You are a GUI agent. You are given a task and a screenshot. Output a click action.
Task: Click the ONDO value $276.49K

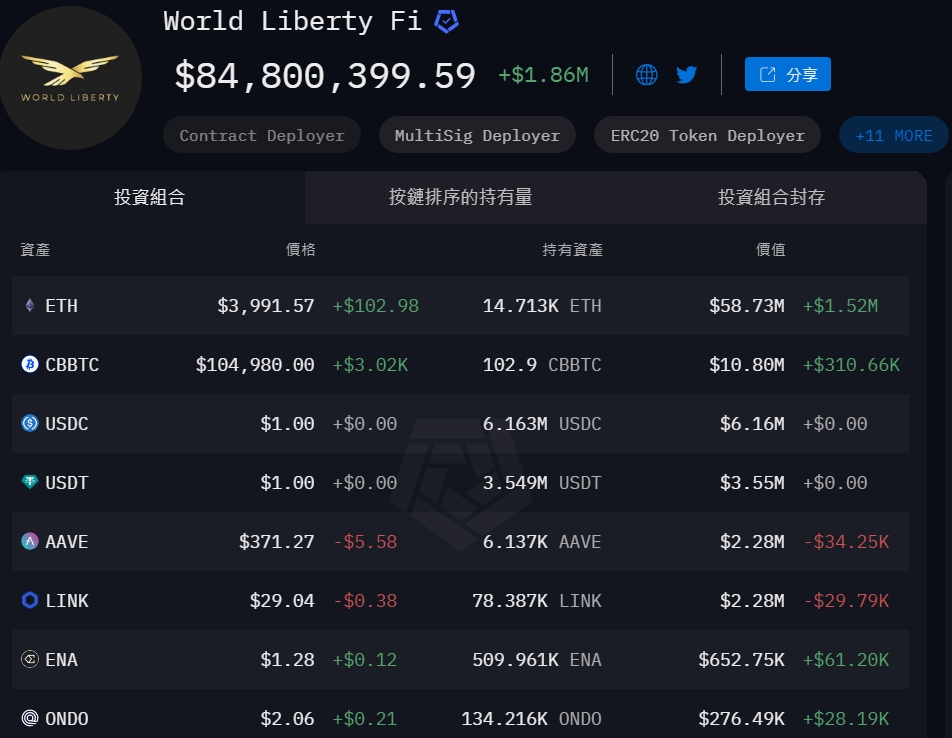click(741, 719)
